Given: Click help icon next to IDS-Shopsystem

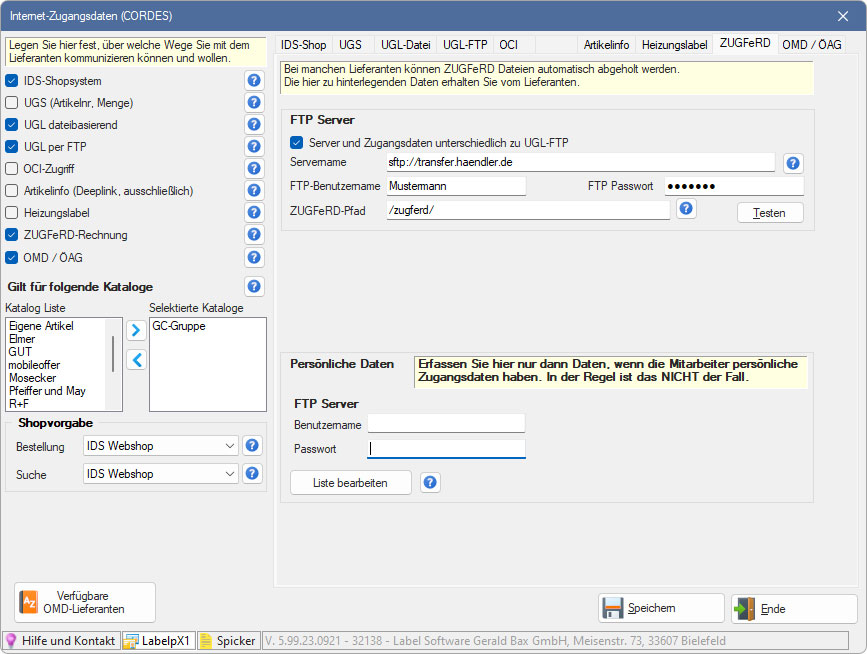Looking at the screenshot, I should [x=254, y=81].
